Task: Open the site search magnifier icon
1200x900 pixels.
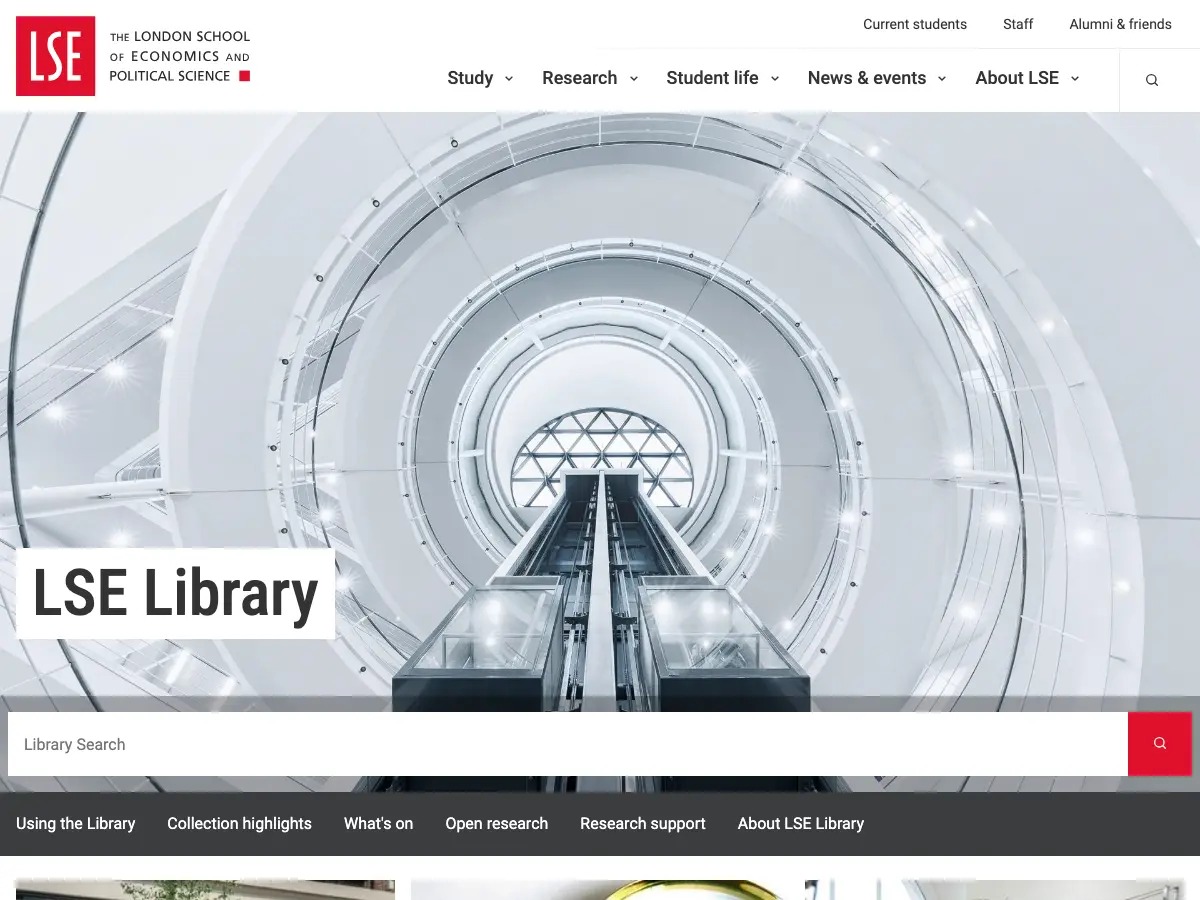Action: coord(1152,80)
